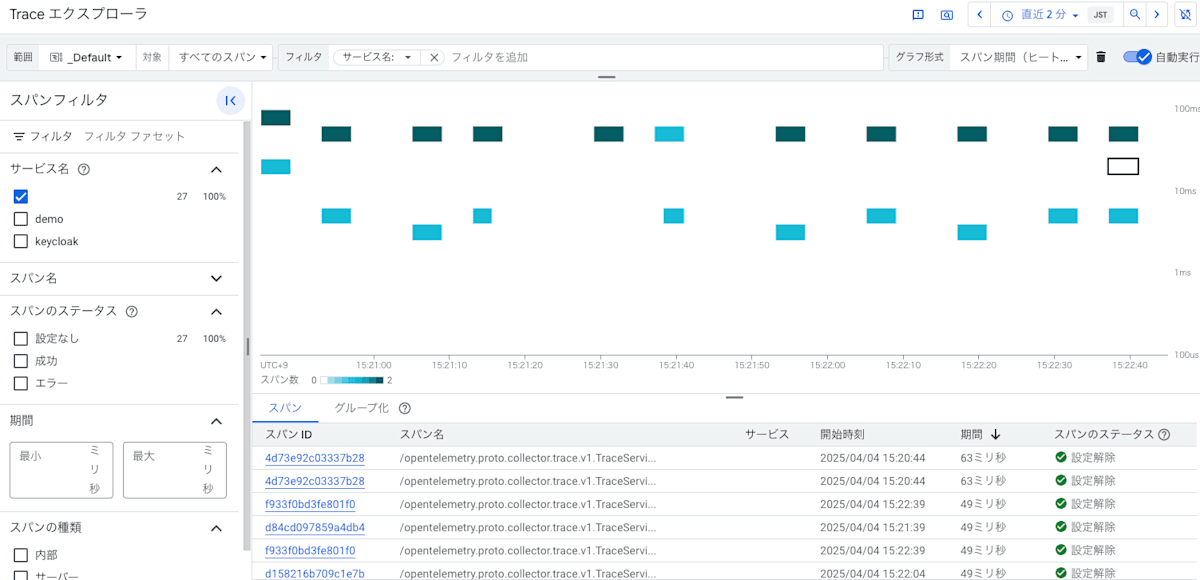
Task: Click the 2025/04/04 15:21:39 start time cell
Action: point(872,527)
